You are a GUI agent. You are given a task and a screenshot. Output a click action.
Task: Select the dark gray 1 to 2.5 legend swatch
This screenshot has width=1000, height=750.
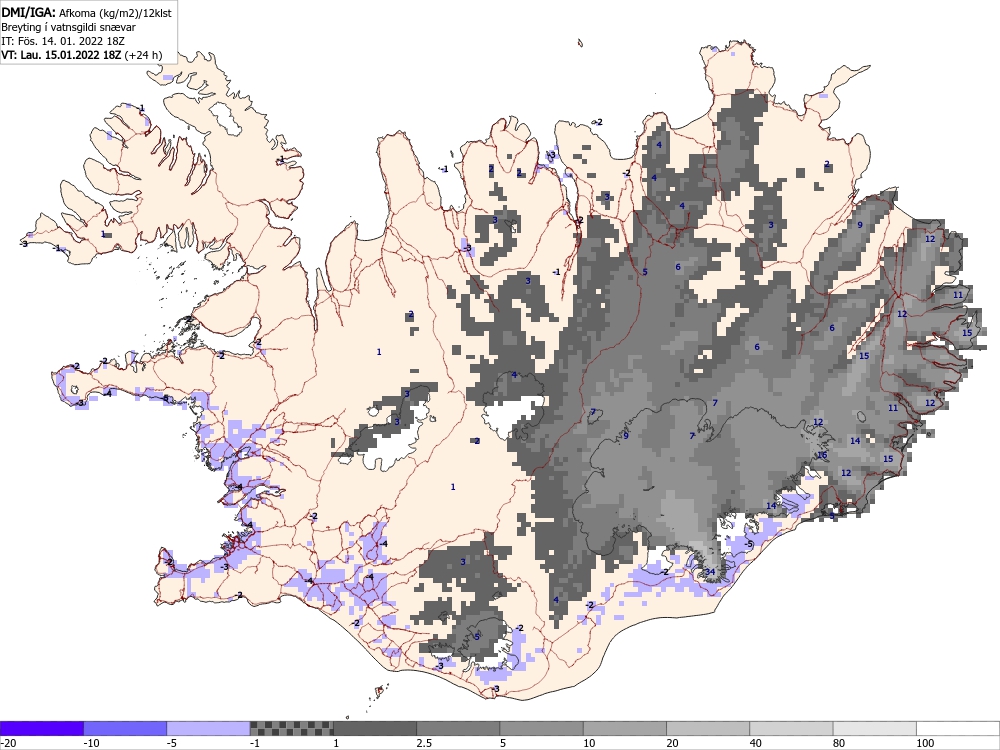[375, 728]
